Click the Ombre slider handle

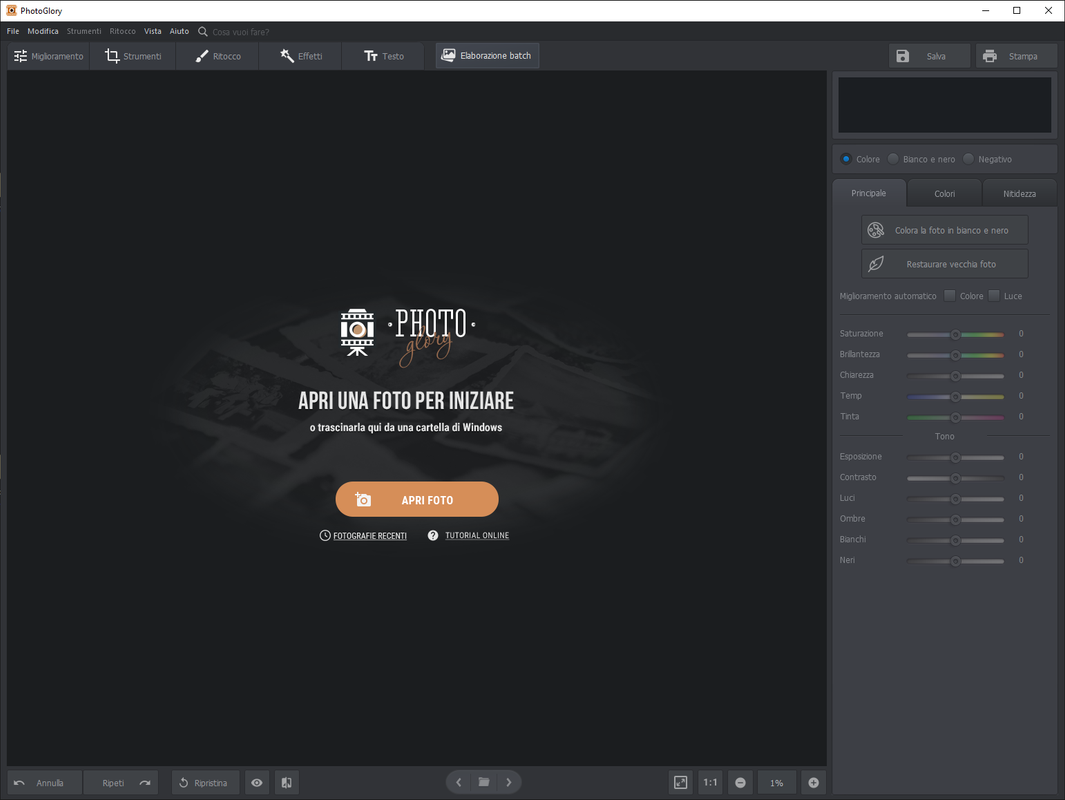coord(956,520)
